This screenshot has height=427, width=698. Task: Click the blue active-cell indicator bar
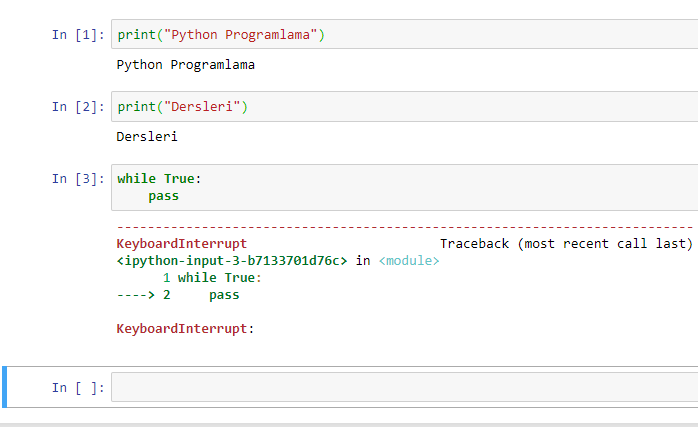[x=4, y=387]
